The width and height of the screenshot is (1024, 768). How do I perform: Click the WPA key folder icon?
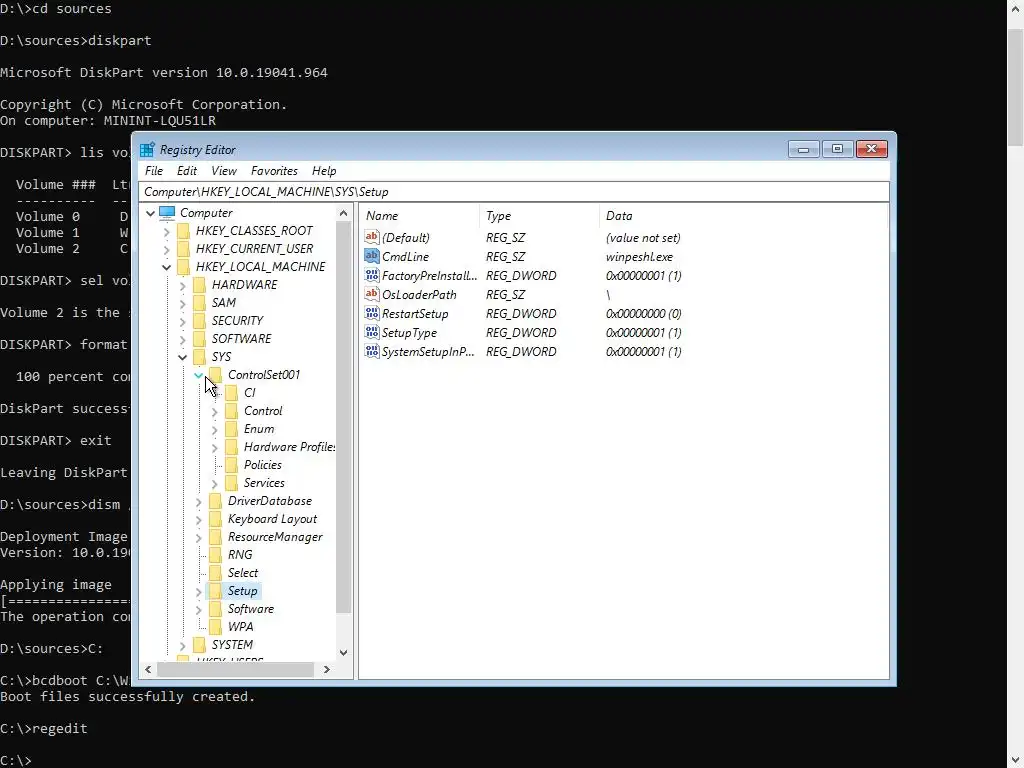tap(216, 627)
